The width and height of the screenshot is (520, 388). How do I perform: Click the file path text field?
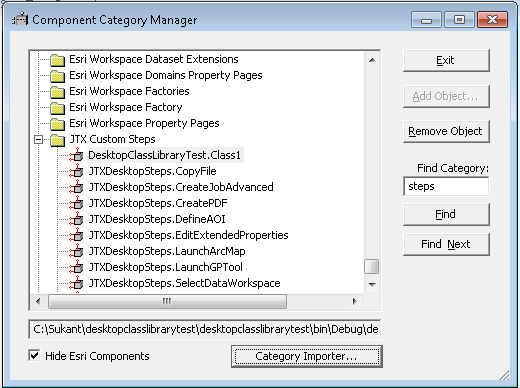coord(205,329)
